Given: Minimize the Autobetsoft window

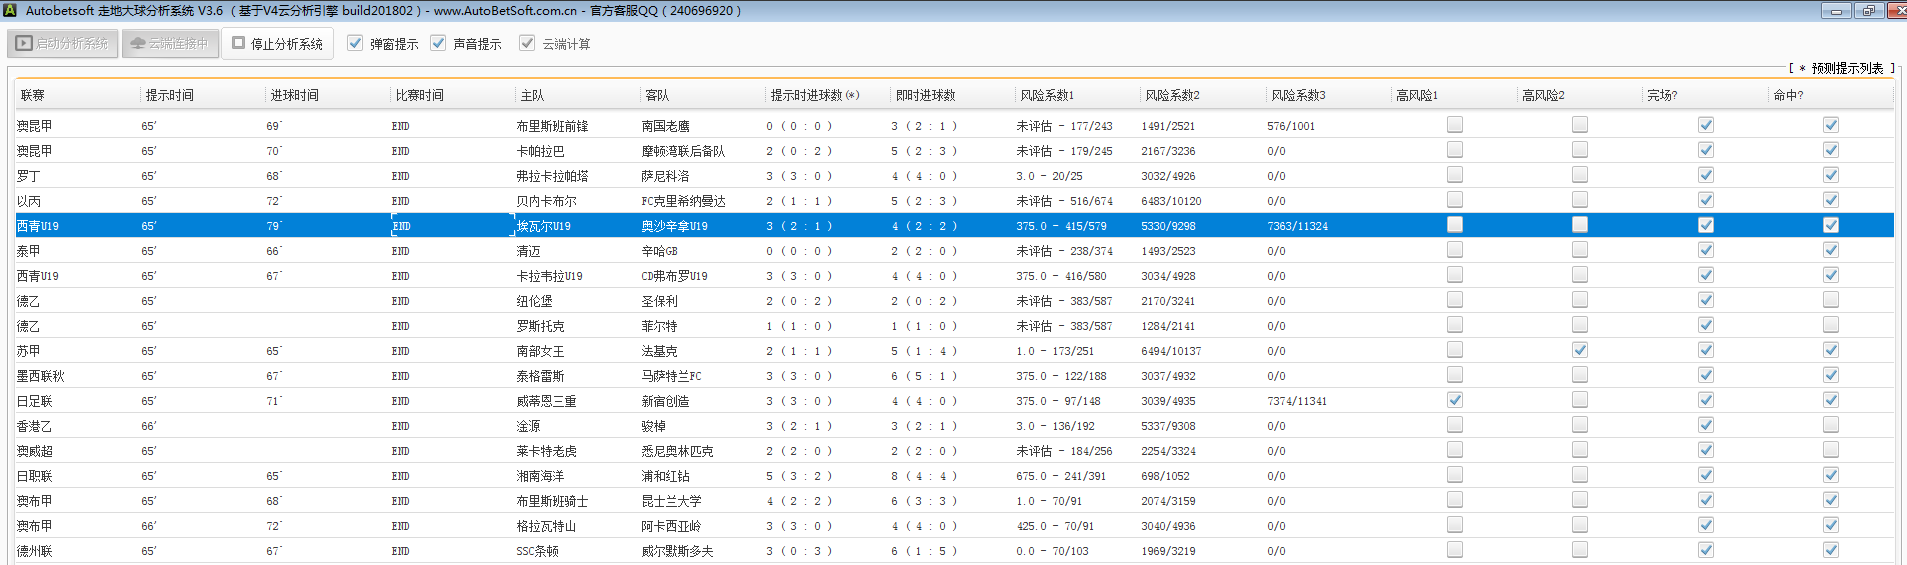Looking at the screenshot, I should click(1835, 11).
